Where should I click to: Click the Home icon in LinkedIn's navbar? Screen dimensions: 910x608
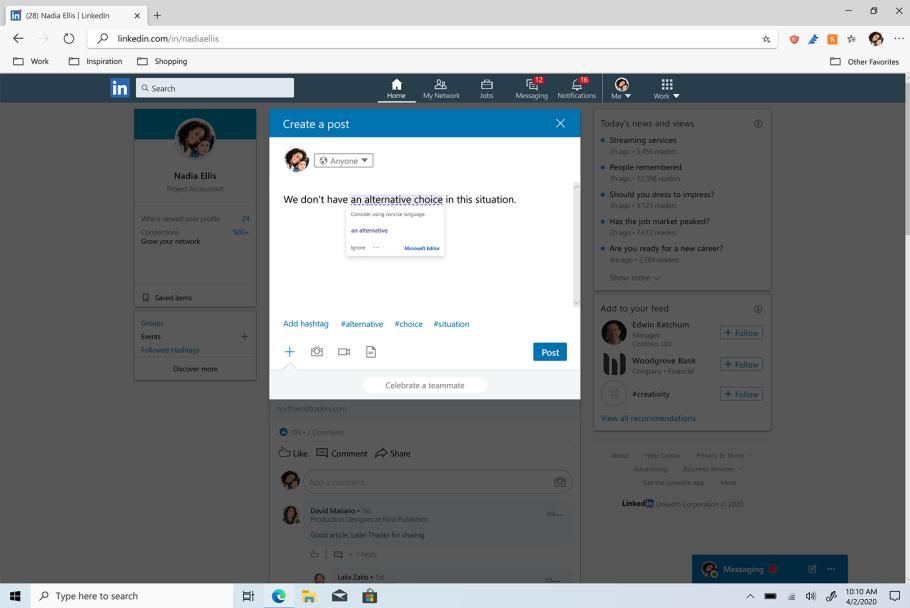396,87
